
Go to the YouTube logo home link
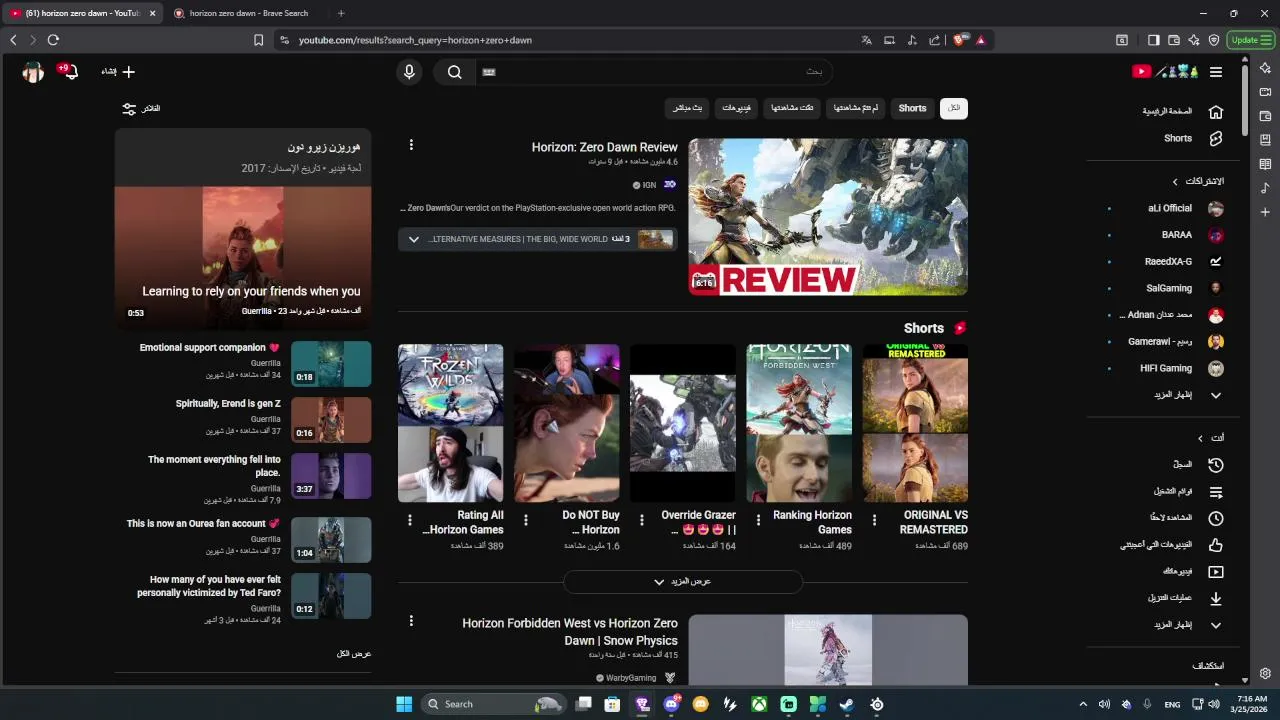1165,72
